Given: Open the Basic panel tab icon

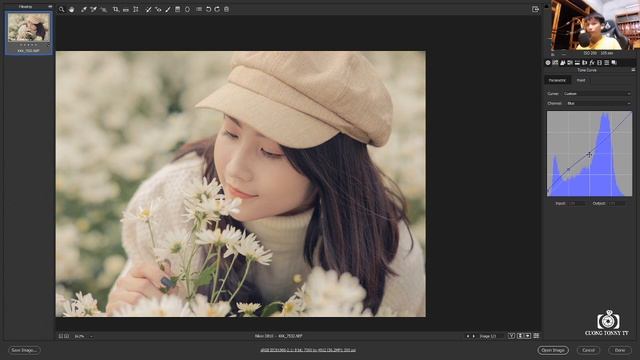Looking at the screenshot, I should pyautogui.click(x=548, y=63).
